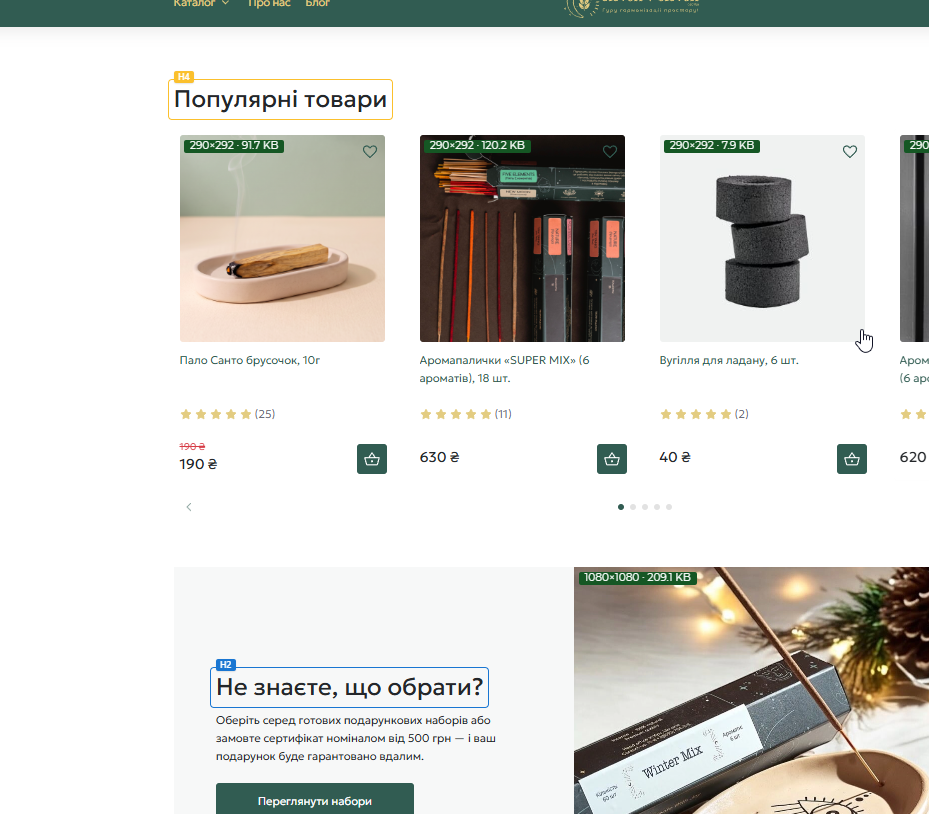The height and width of the screenshot is (814, 929).
Task: Open the Winter Mix promo banner image
Action: pos(751,690)
